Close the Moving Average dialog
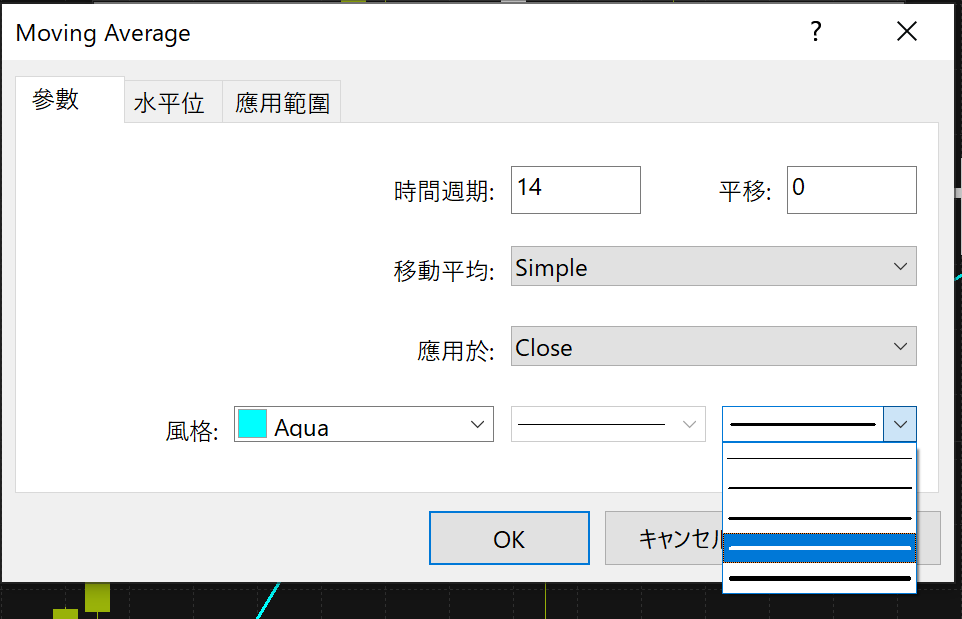This screenshot has width=962, height=619. tap(907, 31)
